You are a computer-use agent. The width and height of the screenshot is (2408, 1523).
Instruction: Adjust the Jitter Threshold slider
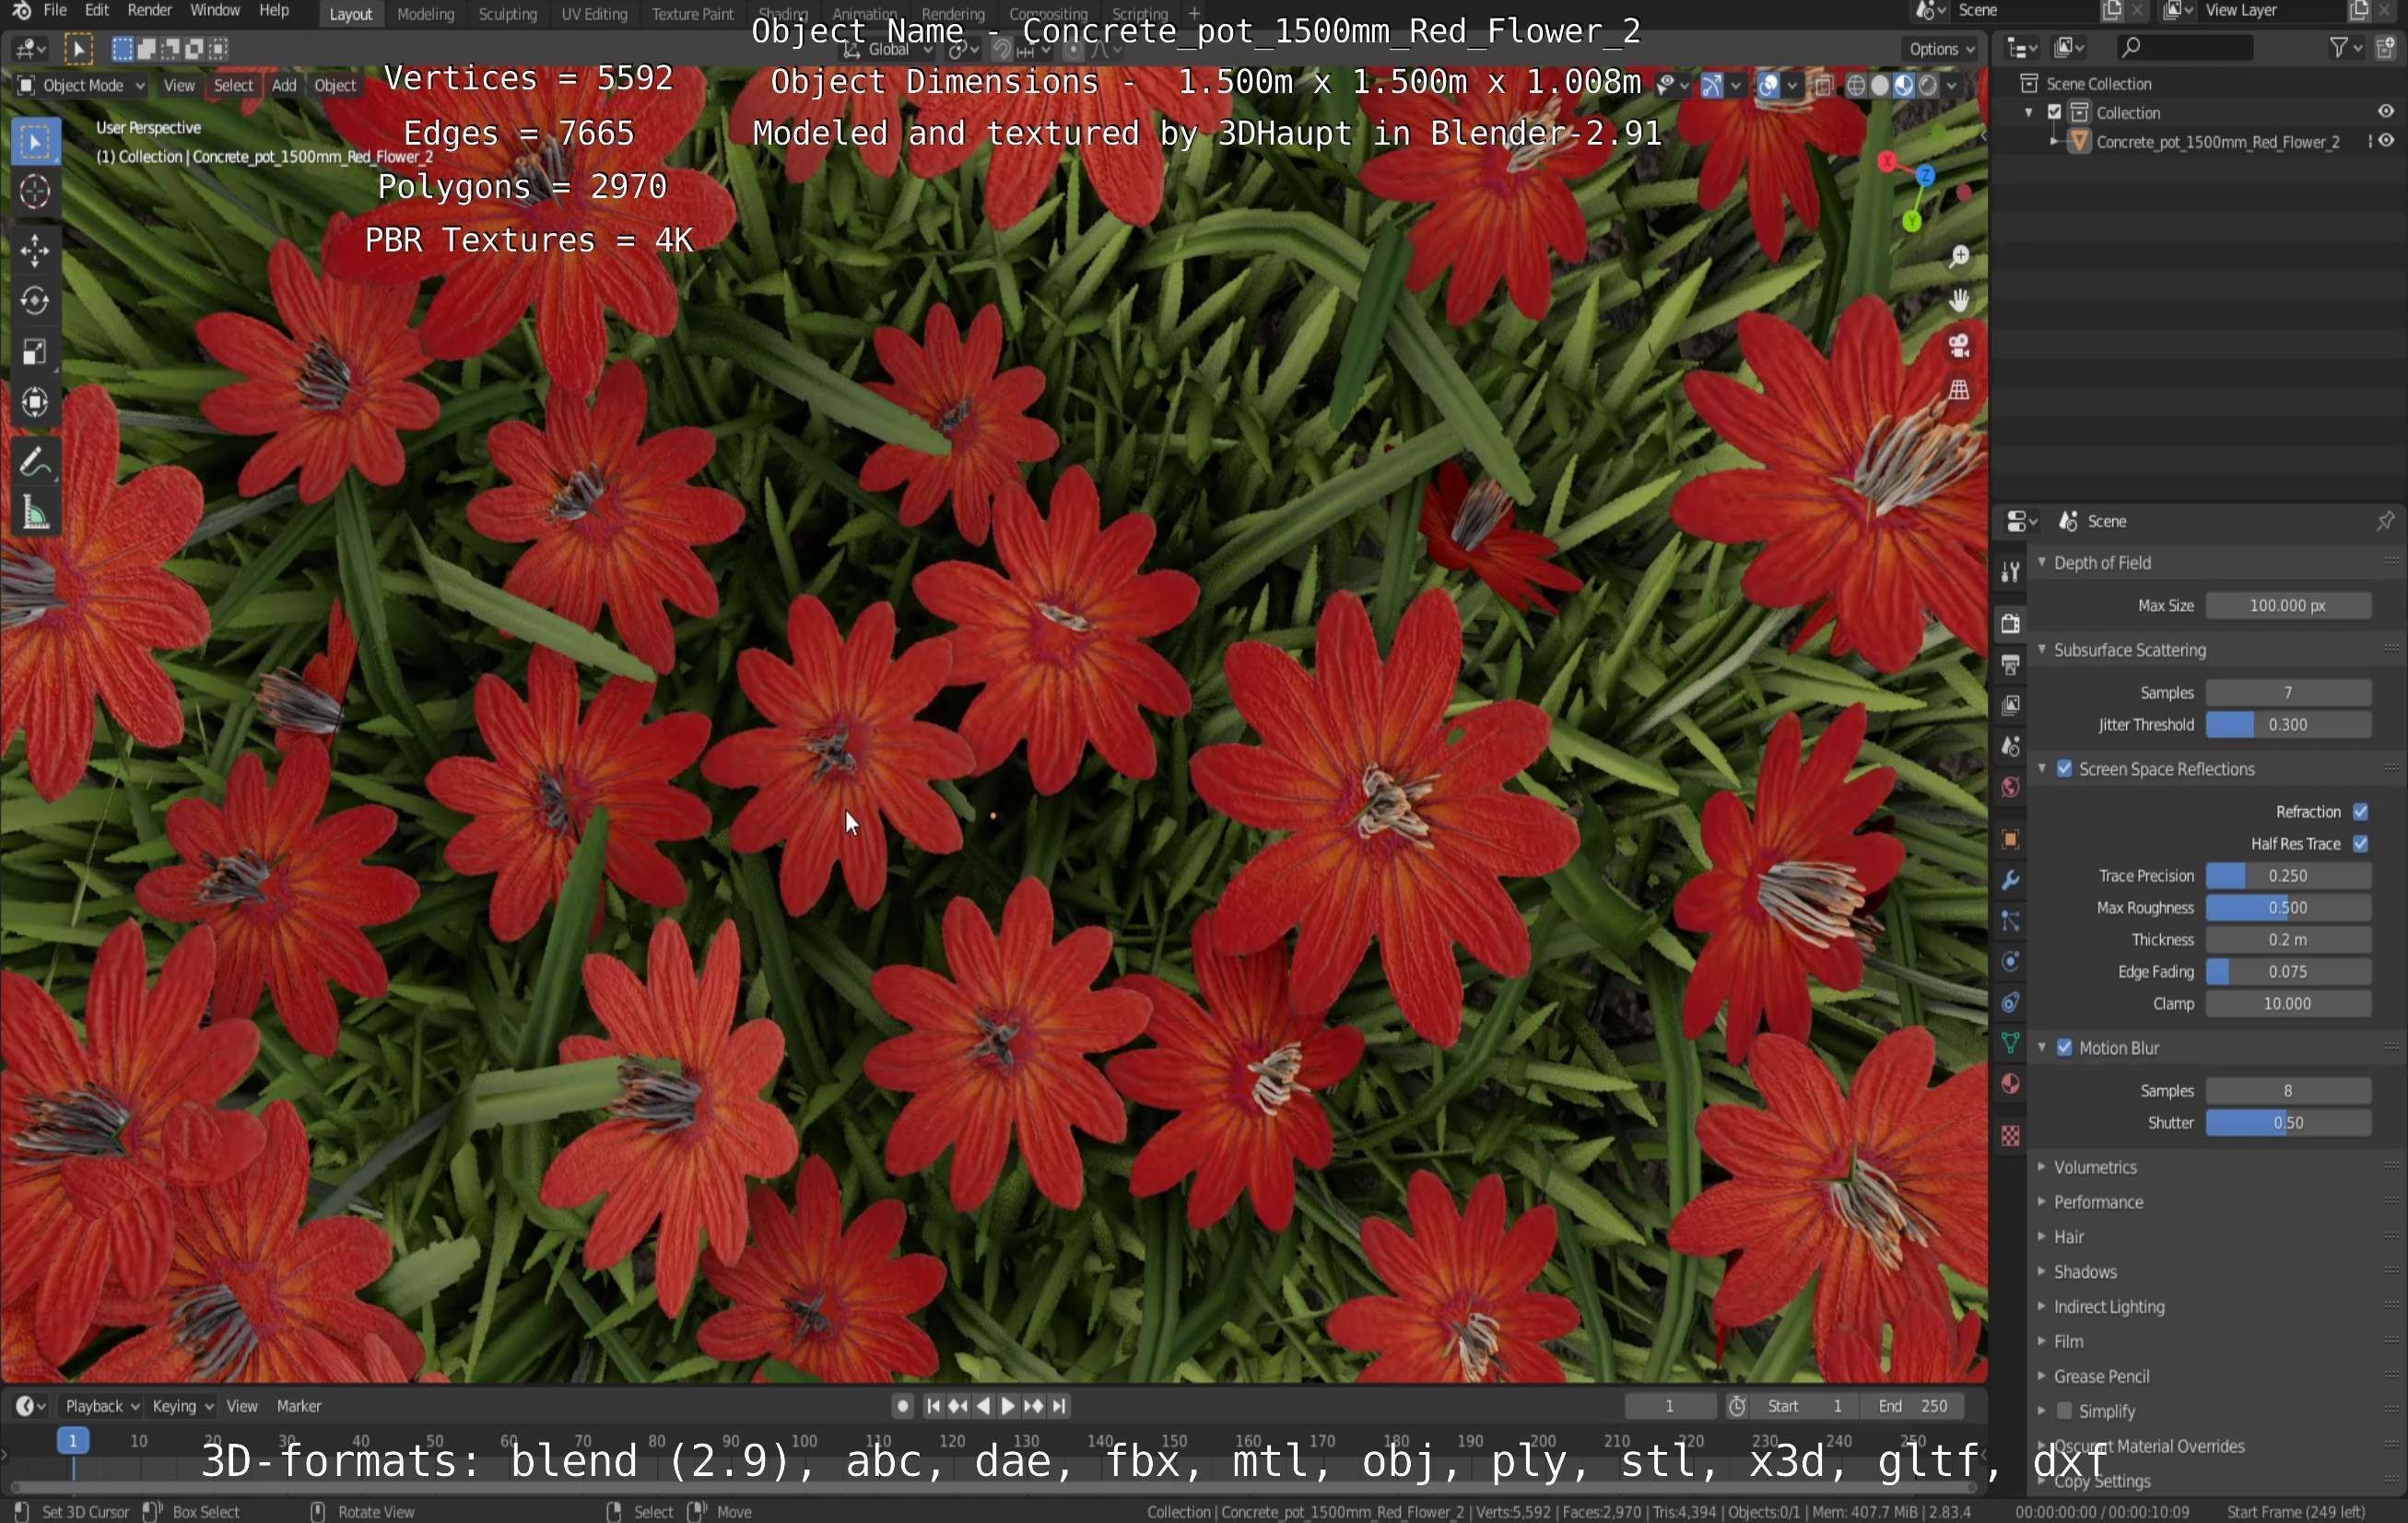click(2287, 725)
